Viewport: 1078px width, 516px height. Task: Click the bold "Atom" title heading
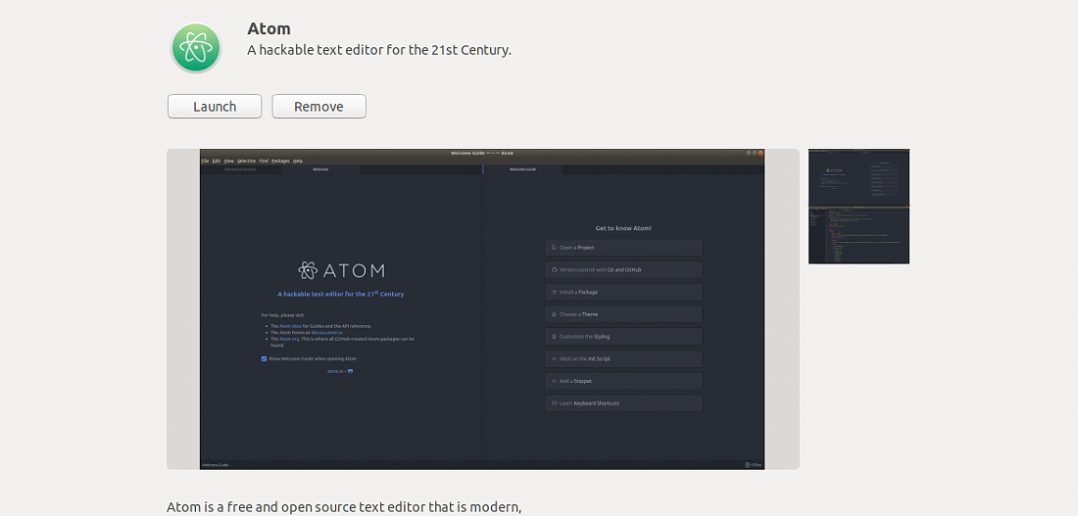point(269,29)
